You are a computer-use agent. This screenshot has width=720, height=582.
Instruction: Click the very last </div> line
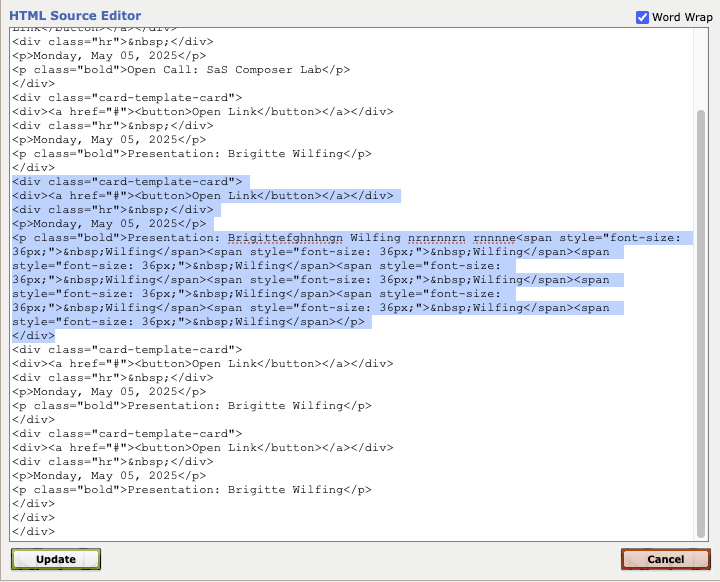coord(34,531)
